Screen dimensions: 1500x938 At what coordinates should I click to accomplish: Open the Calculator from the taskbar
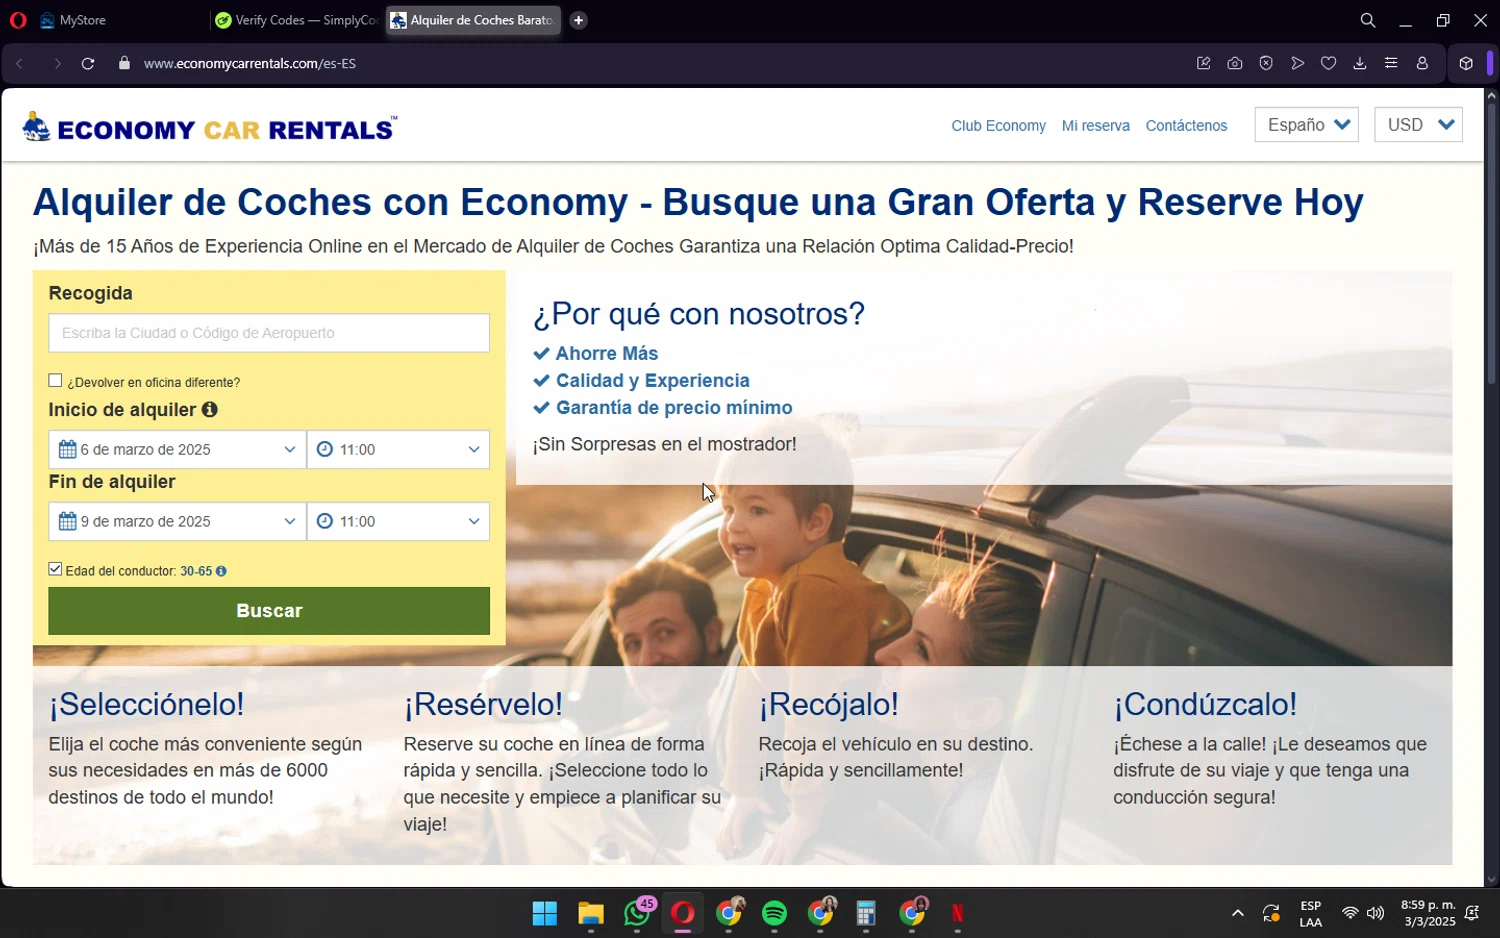[x=866, y=913]
